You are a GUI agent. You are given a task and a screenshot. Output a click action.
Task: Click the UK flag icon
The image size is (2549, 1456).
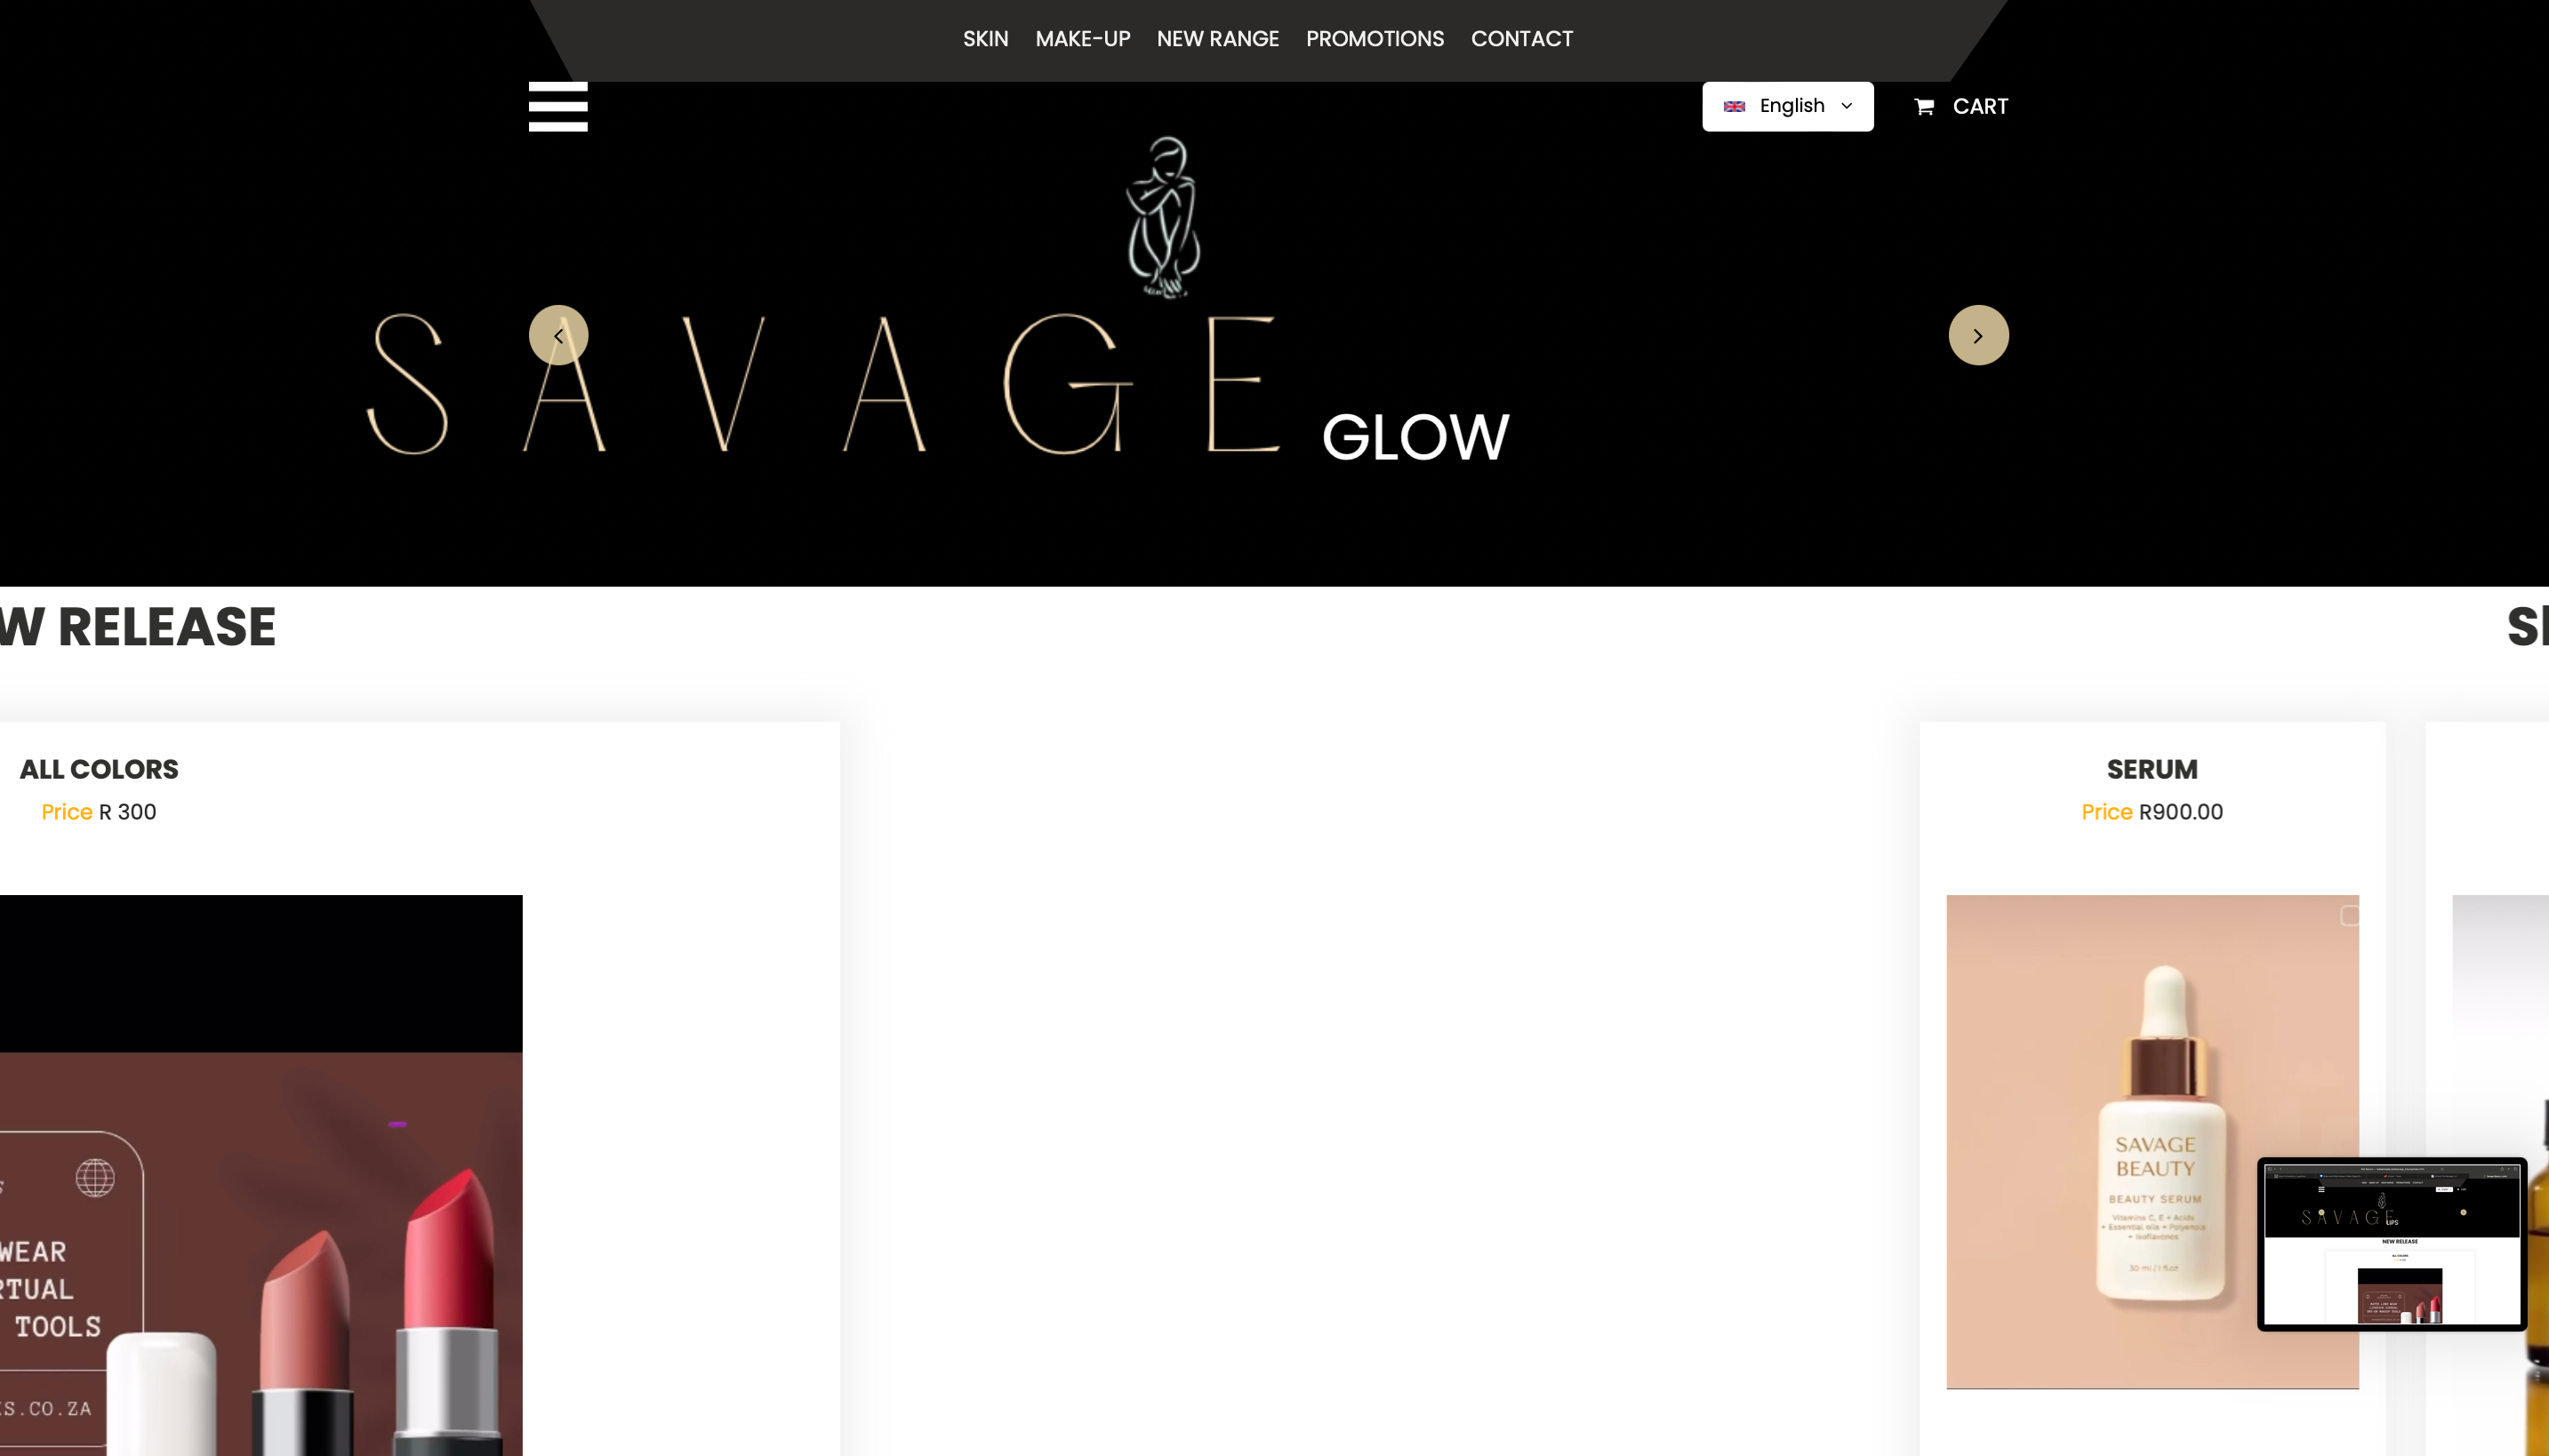(1734, 106)
